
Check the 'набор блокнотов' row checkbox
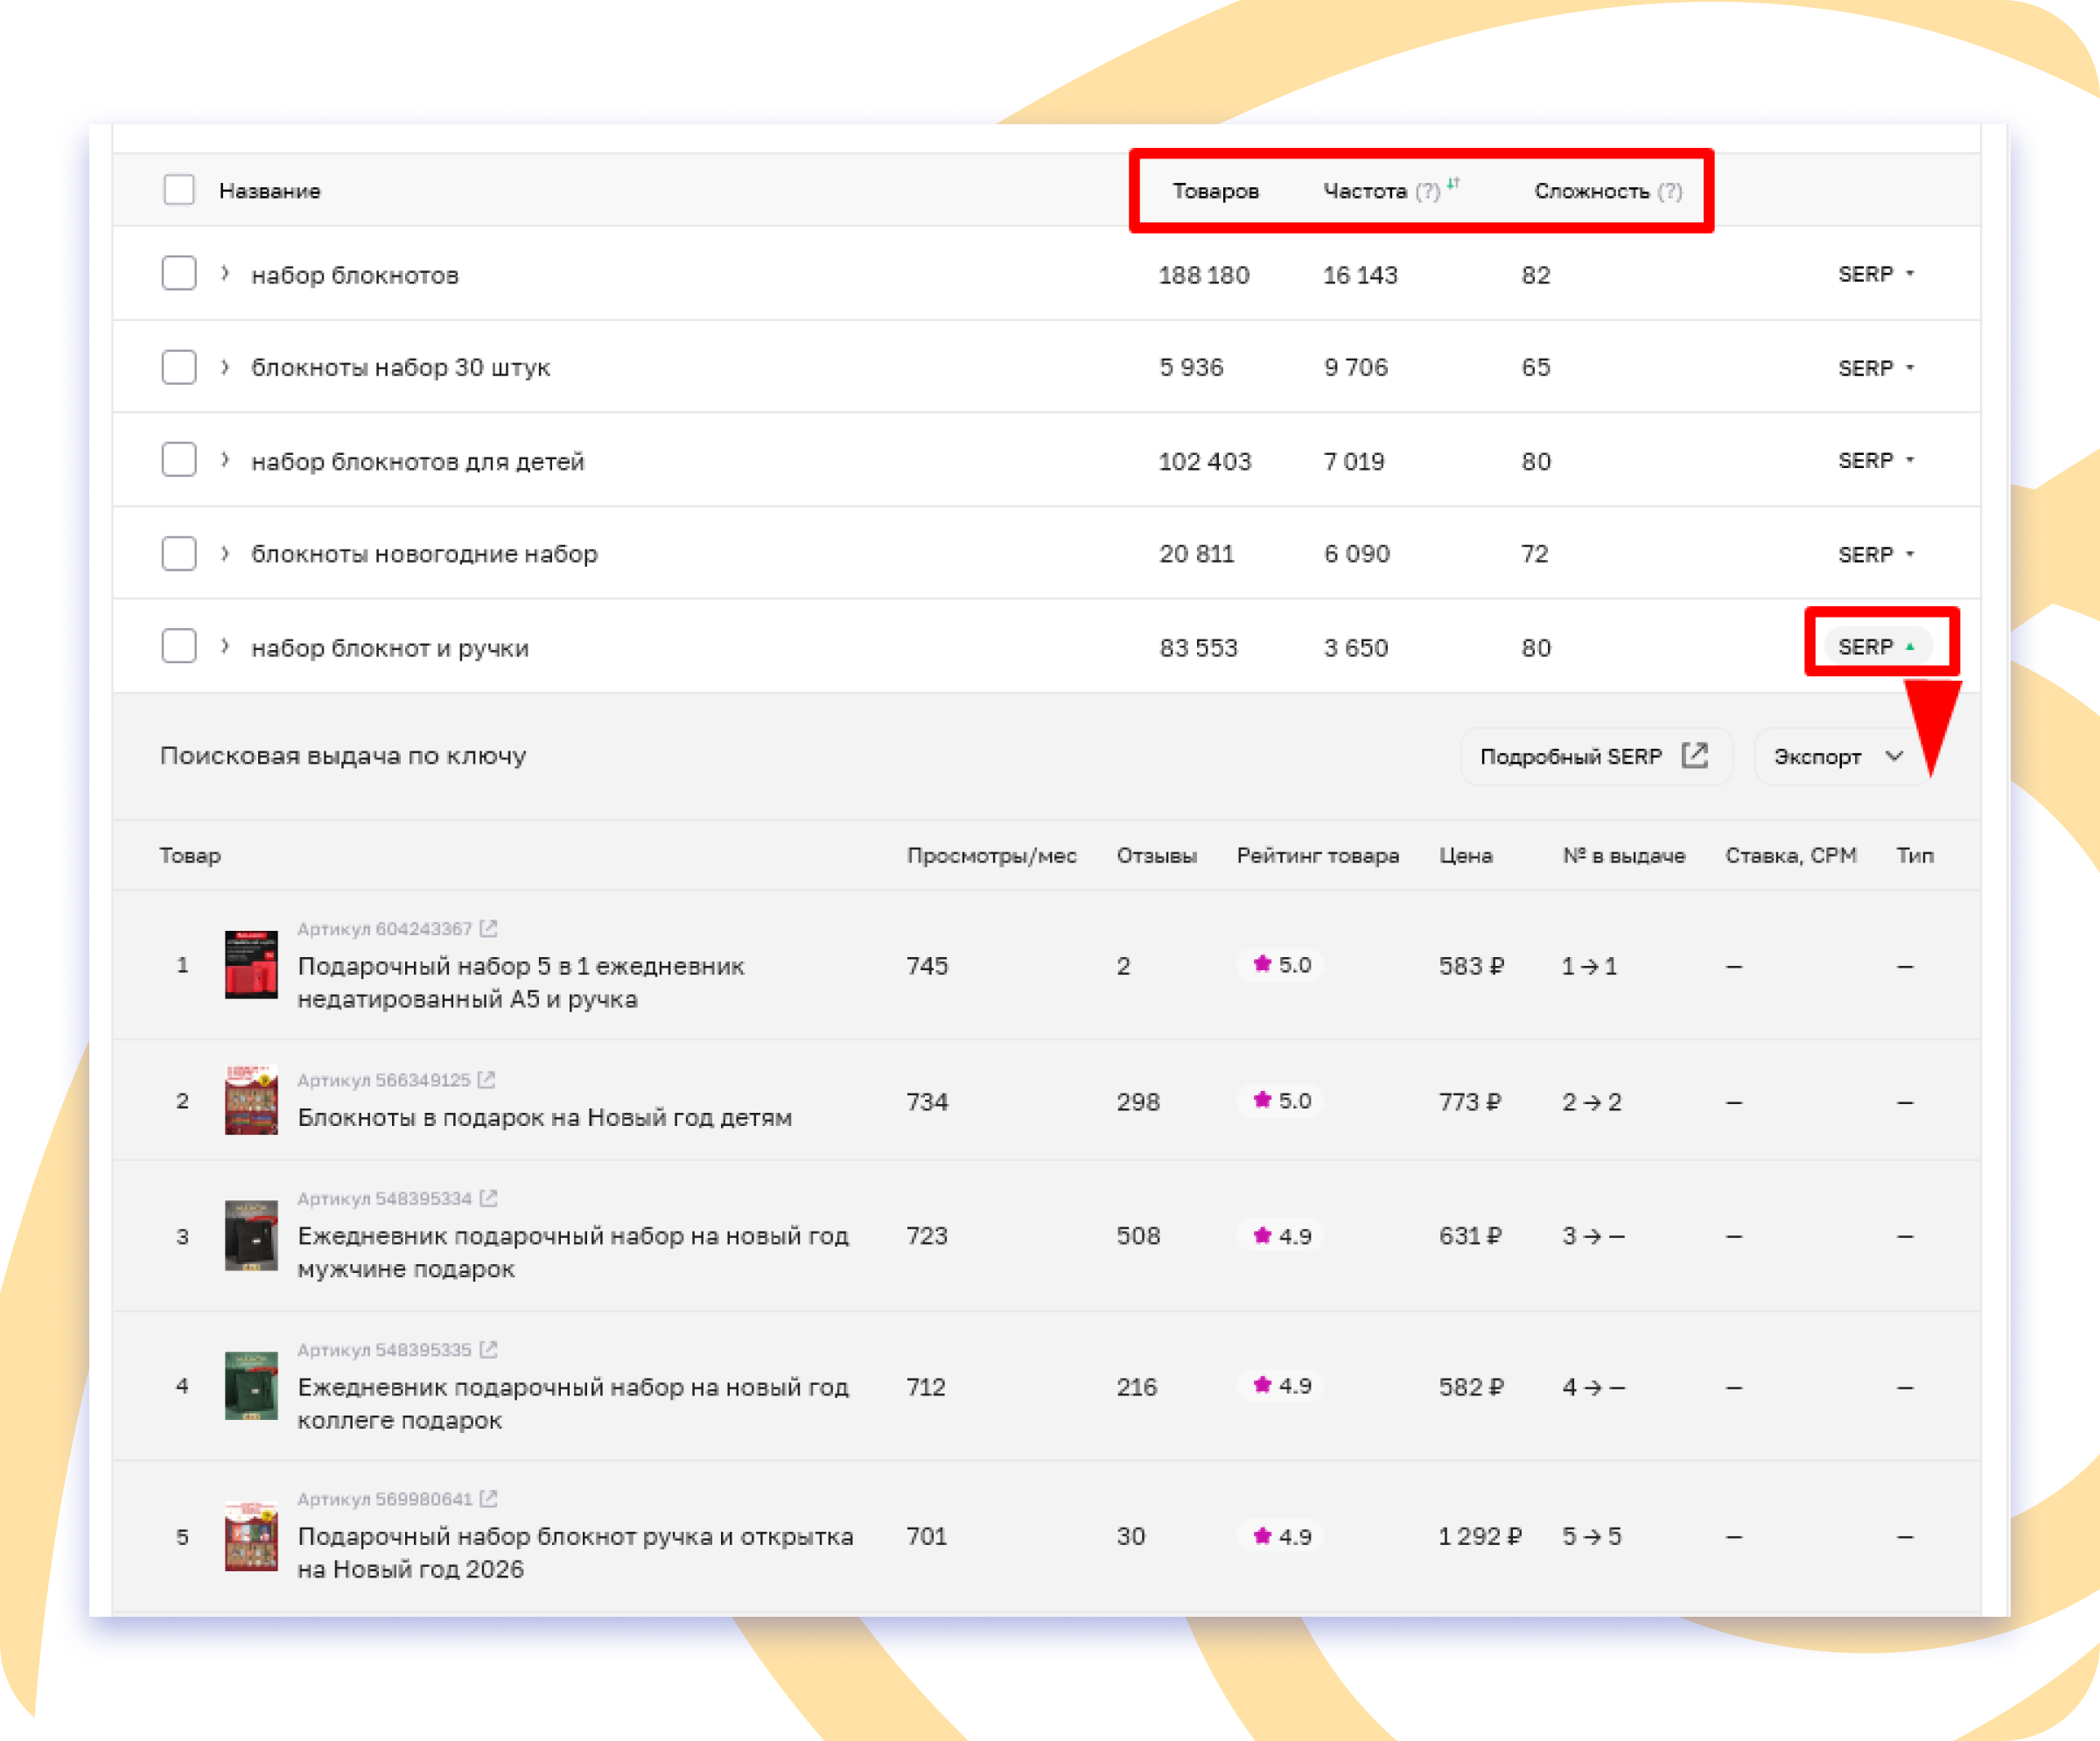click(x=179, y=273)
